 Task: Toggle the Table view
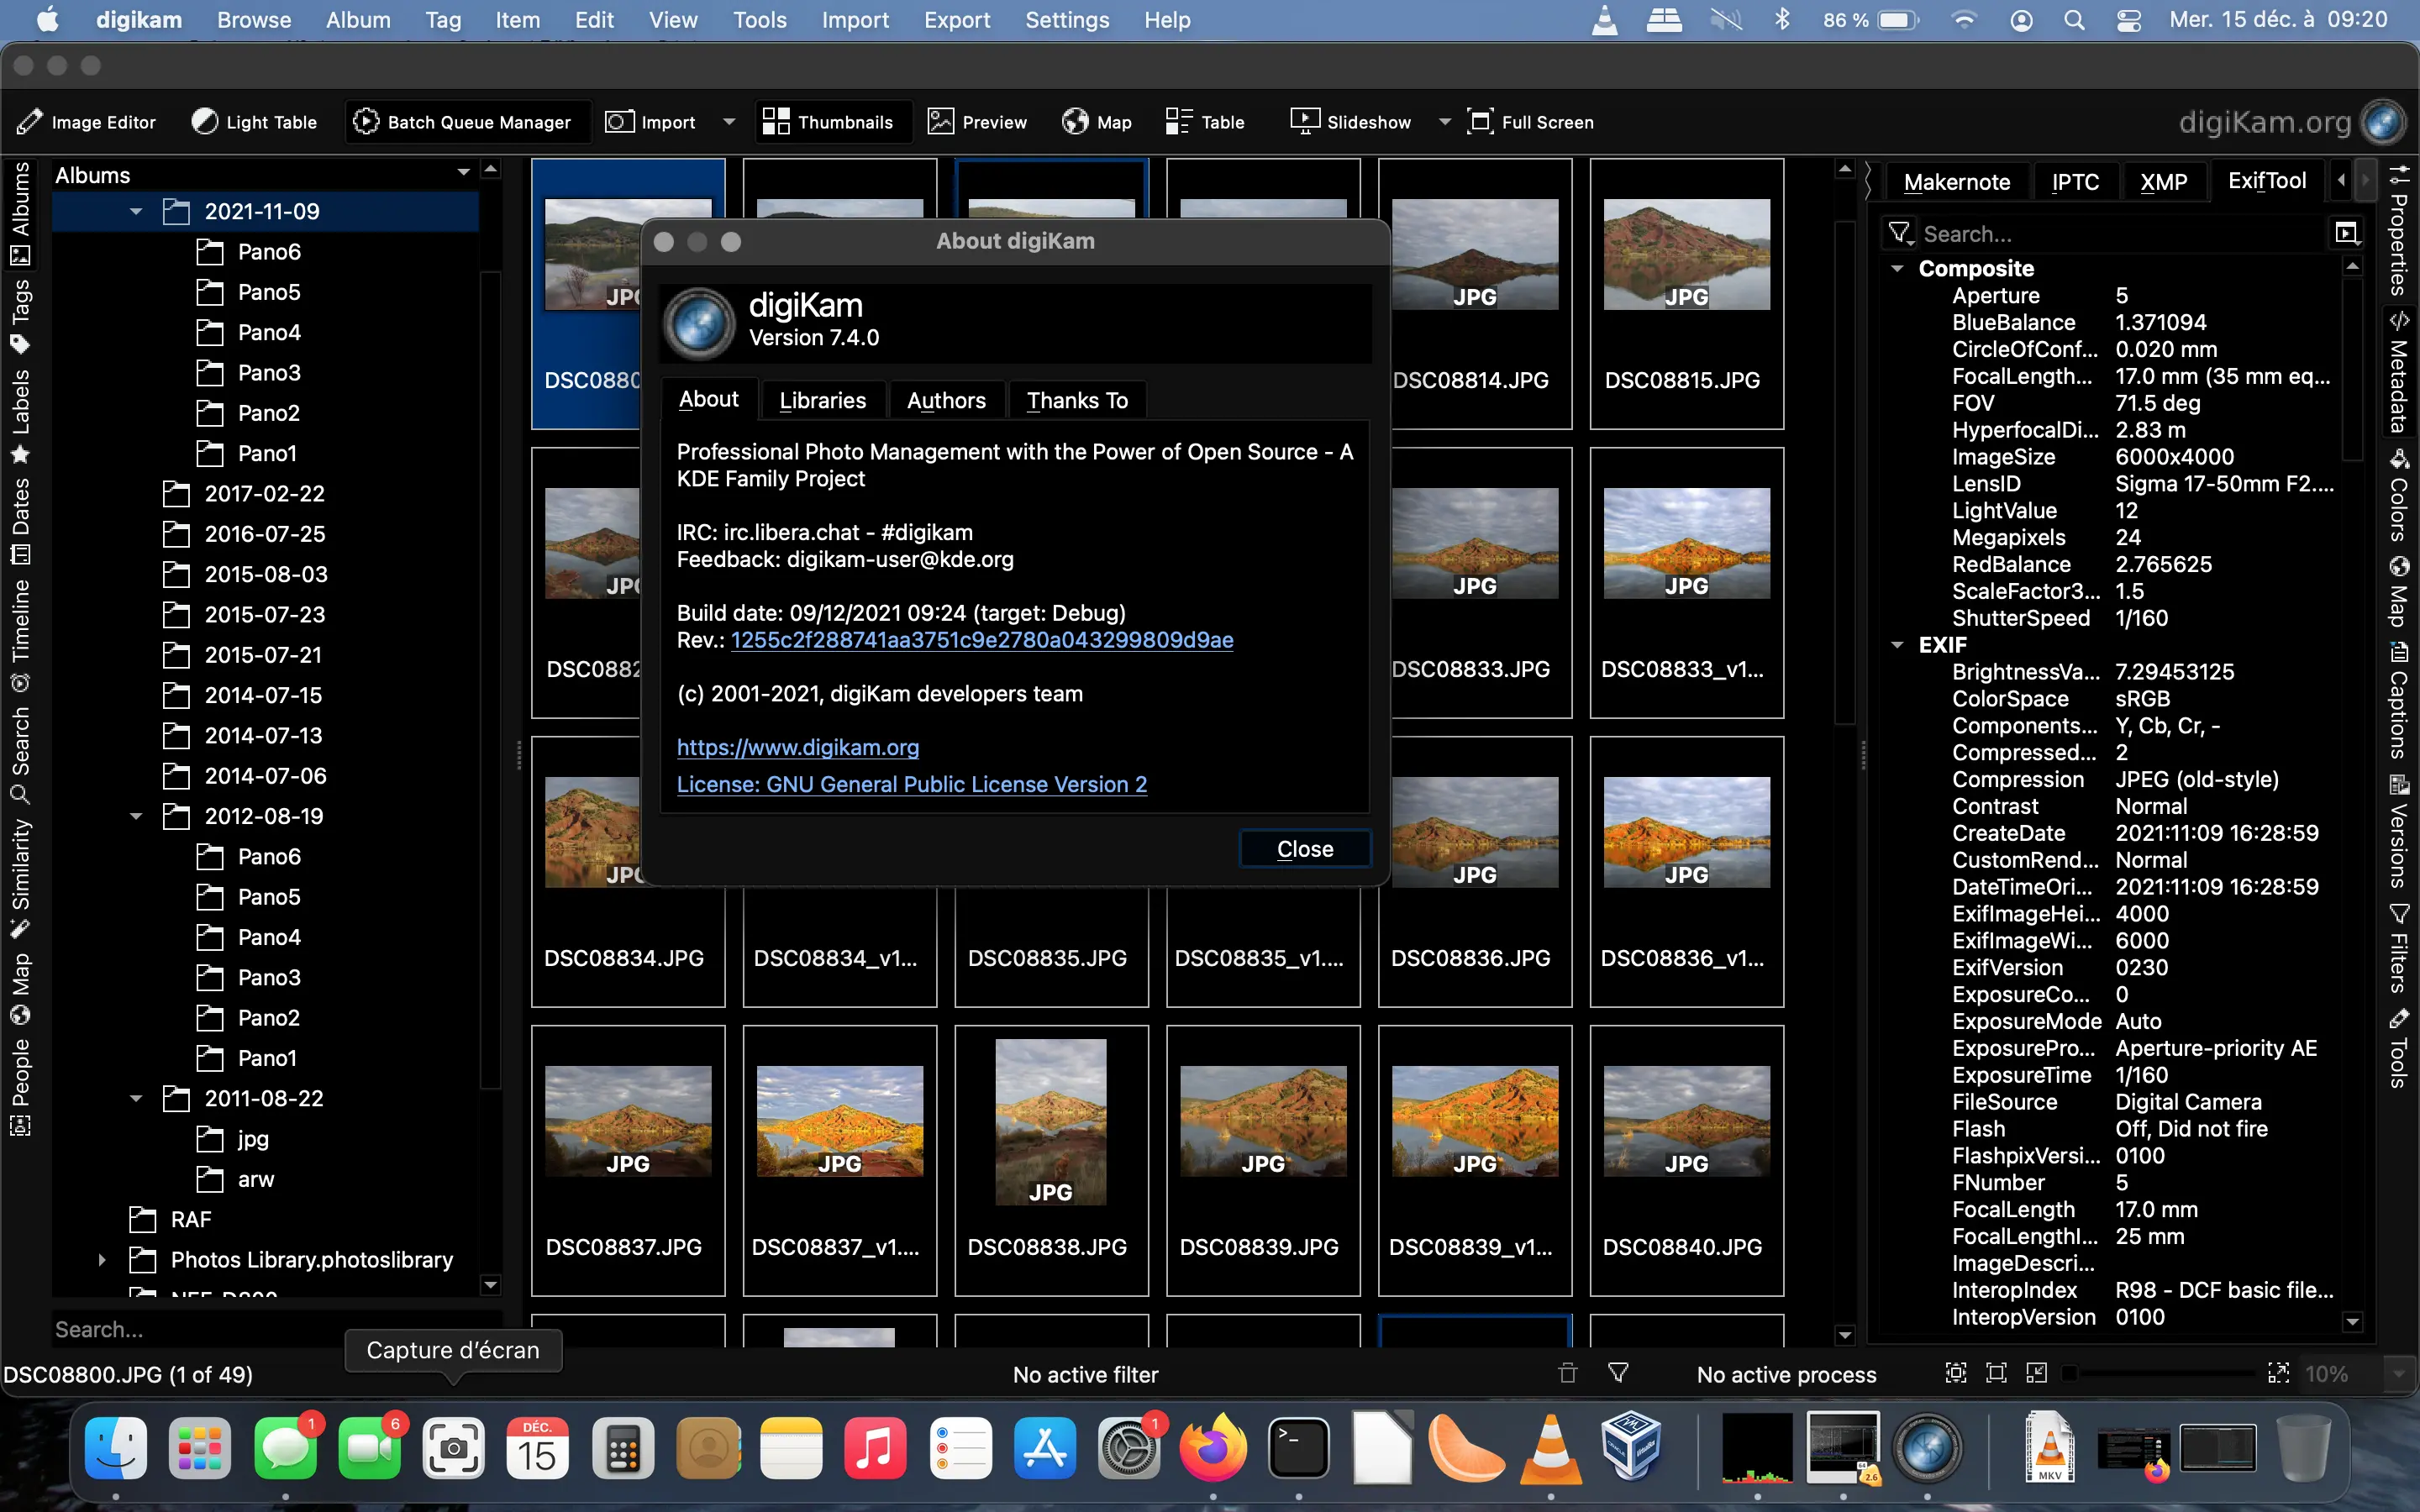click(1204, 121)
